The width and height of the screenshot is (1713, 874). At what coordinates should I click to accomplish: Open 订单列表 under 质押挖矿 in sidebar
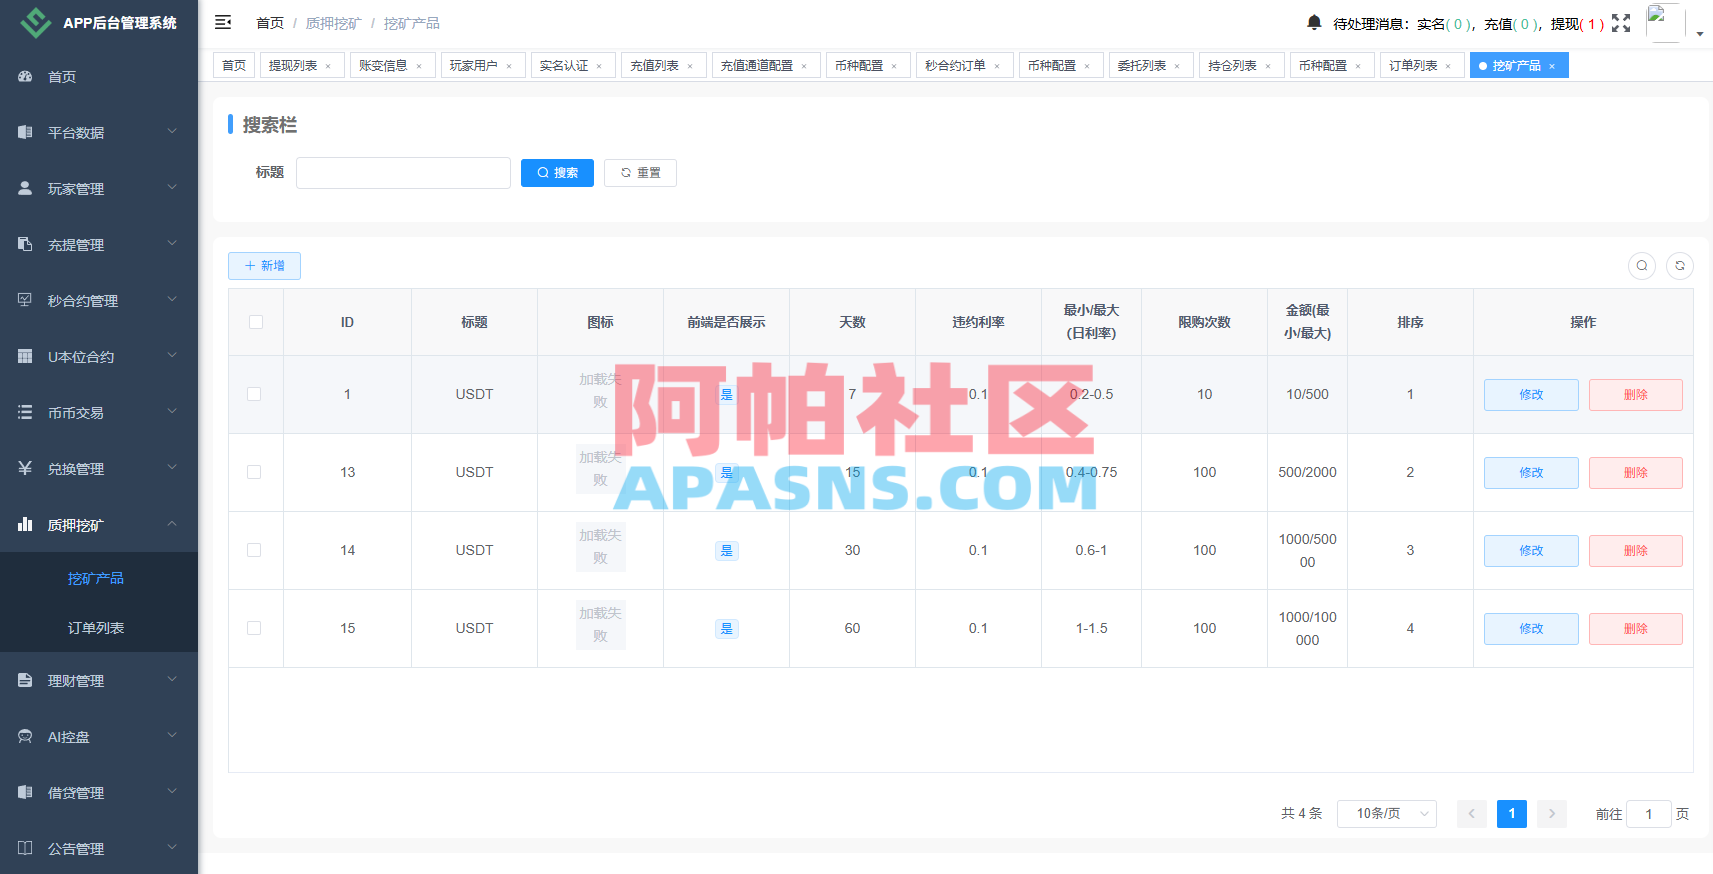99,628
